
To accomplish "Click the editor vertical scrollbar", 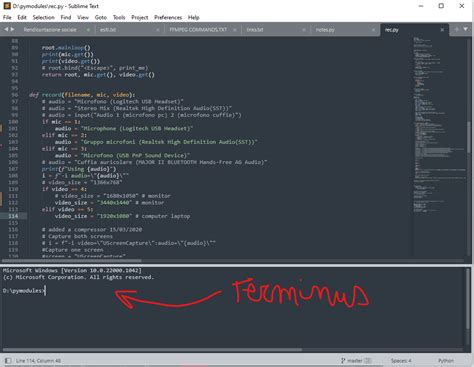I will coord(468,138).
